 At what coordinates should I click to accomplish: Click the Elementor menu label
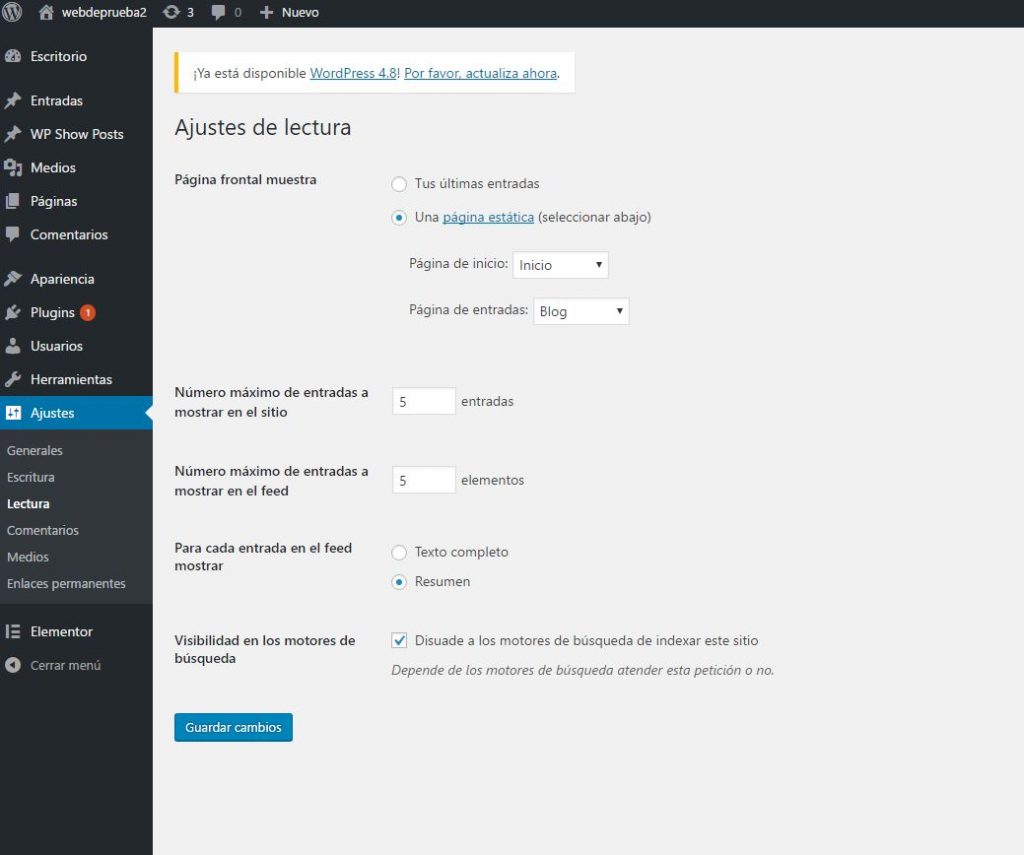coord(61,632)
